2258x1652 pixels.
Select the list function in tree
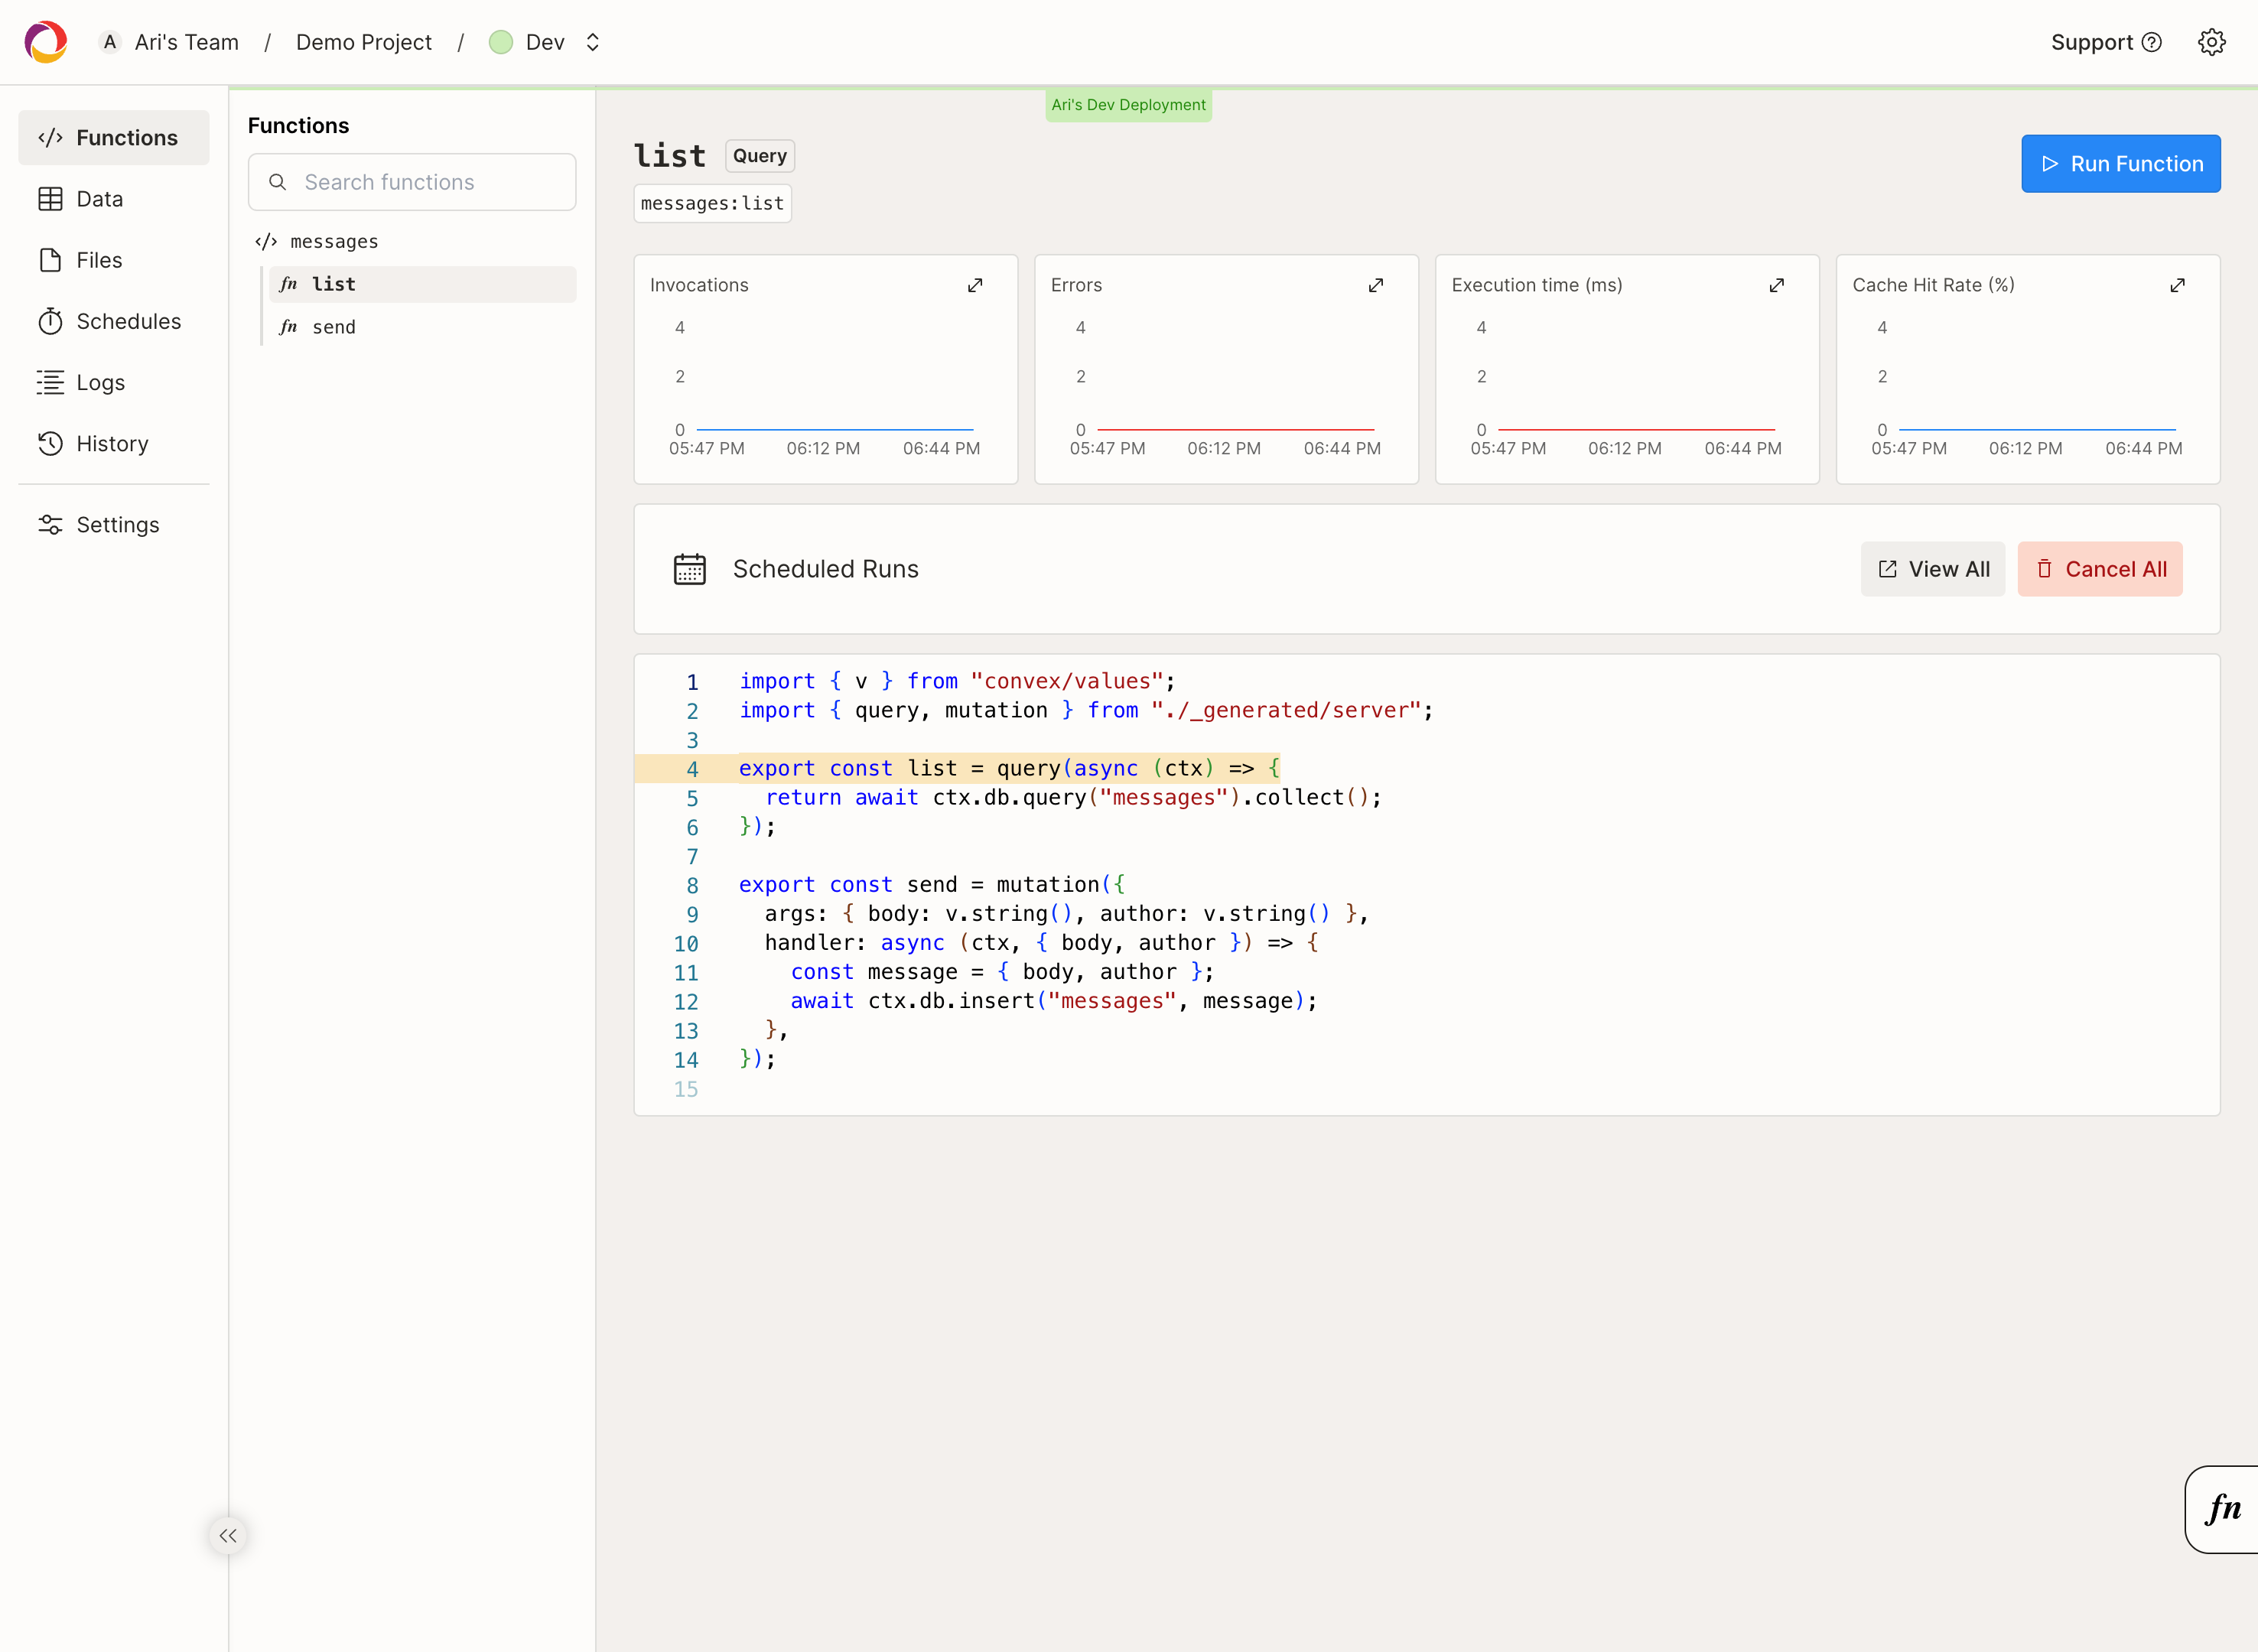pos(422,284)
